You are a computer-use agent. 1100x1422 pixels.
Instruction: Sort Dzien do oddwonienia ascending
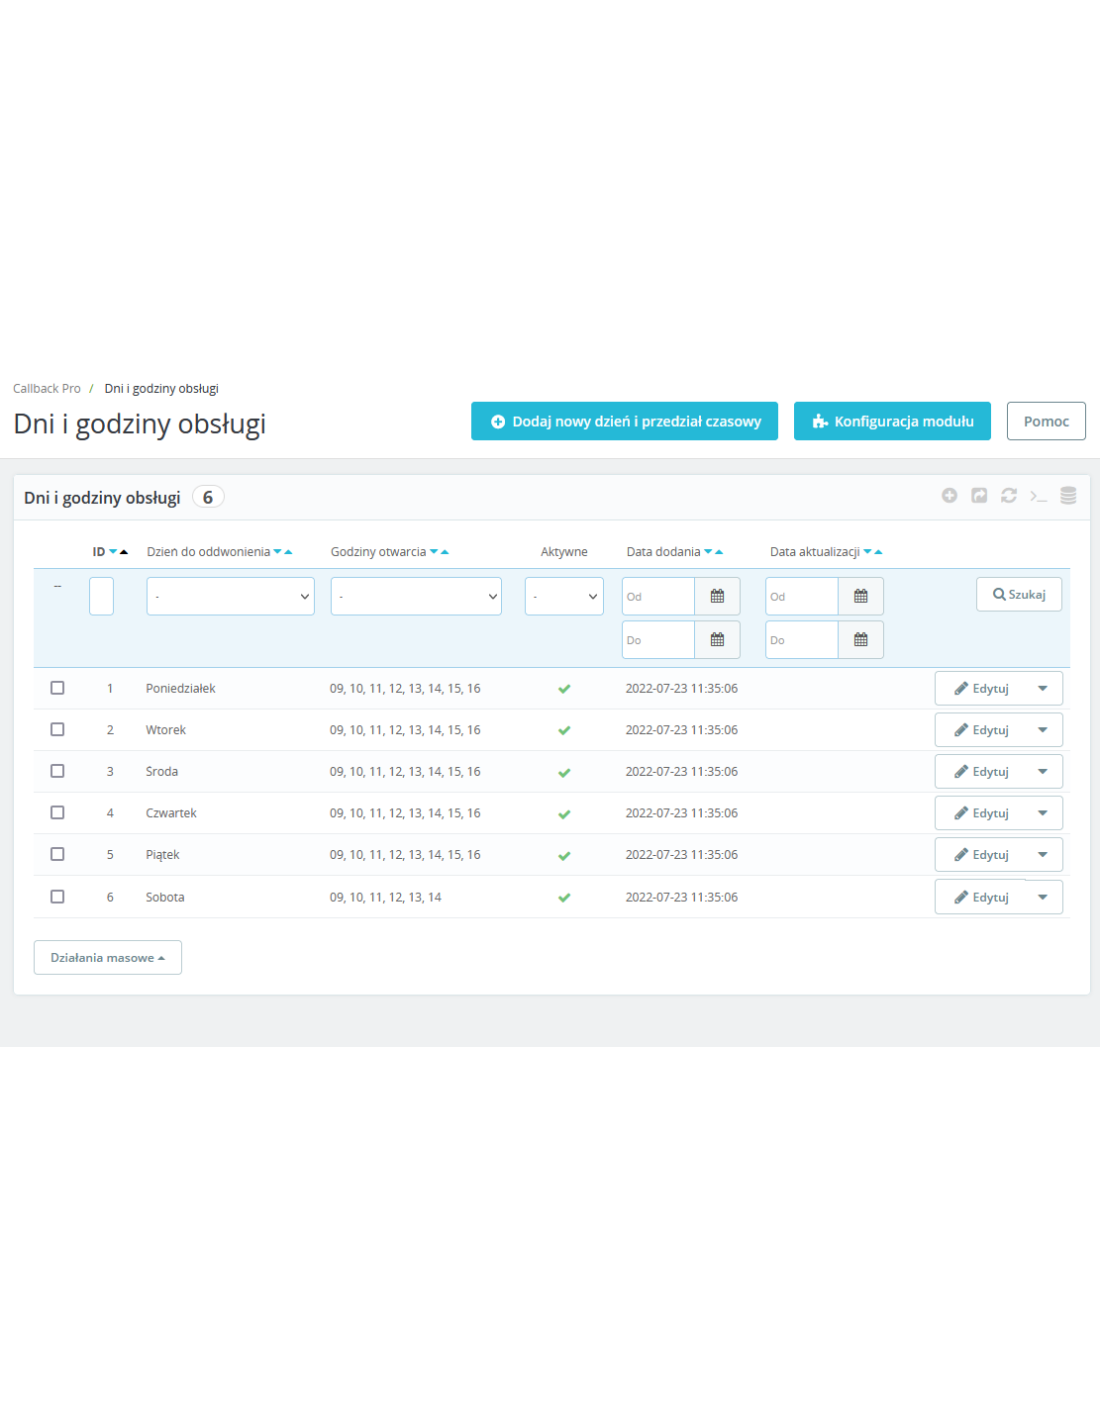tap(288, 552)
